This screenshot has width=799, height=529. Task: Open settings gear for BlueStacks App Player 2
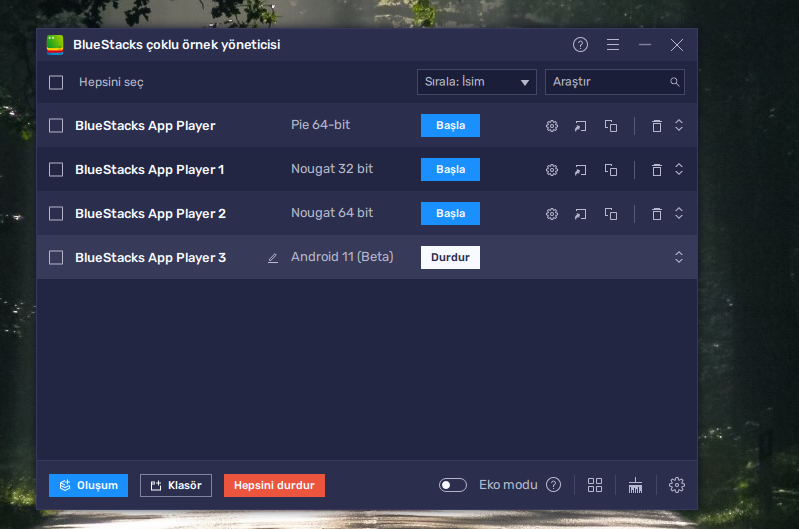point(552,214)
